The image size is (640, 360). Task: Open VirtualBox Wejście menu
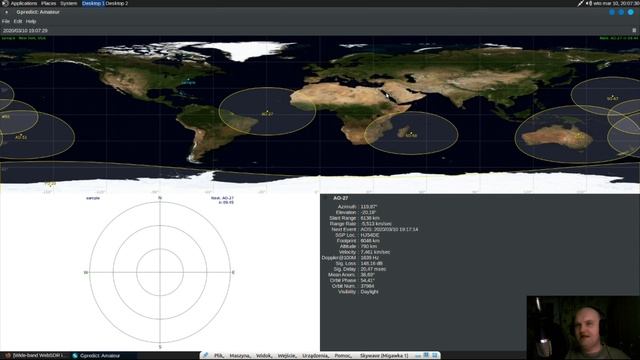tap(287, 356)
